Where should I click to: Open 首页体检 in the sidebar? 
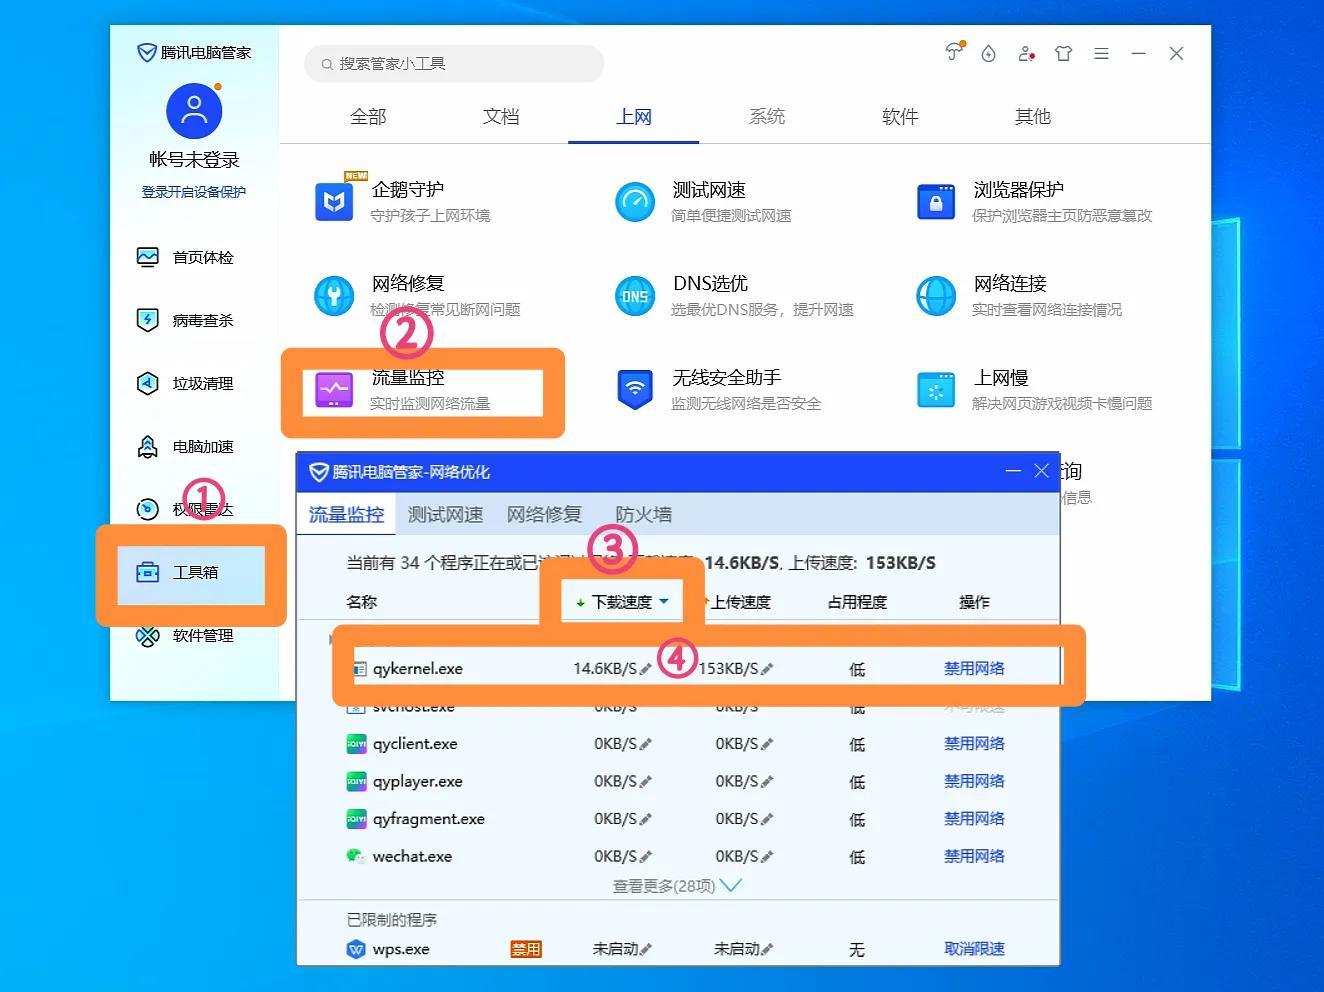pos(185,257)
